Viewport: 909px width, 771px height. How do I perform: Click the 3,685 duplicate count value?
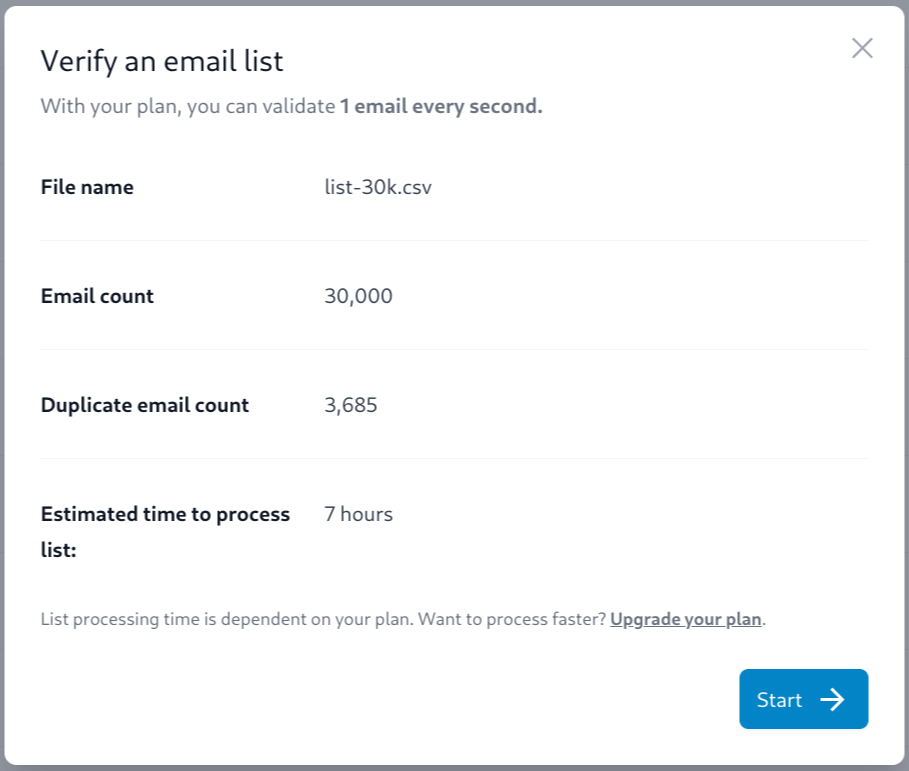click(x=351, y=405)
